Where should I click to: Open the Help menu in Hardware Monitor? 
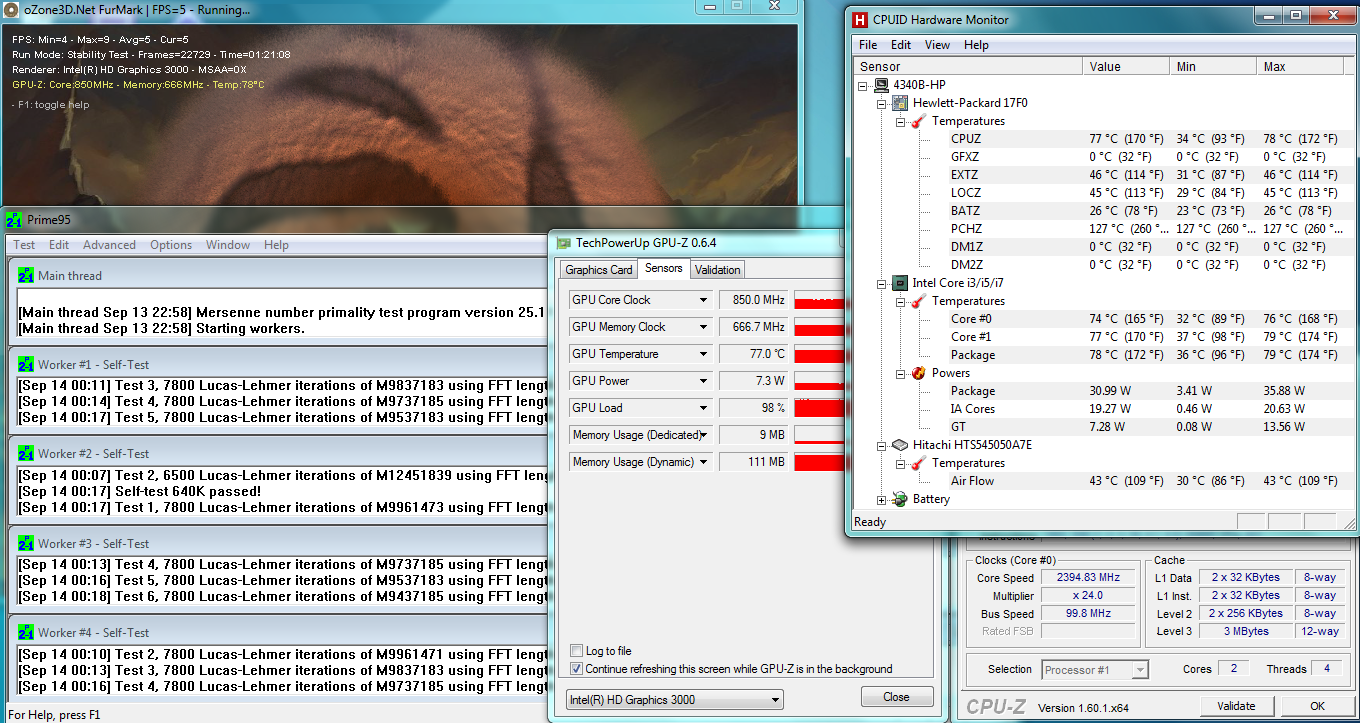[x=976, y=45]
